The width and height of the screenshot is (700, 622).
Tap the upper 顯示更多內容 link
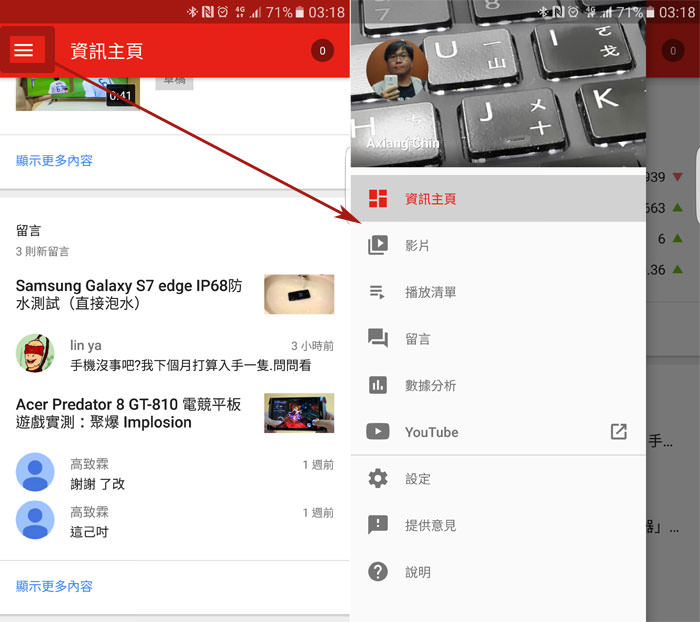(54, 160)
